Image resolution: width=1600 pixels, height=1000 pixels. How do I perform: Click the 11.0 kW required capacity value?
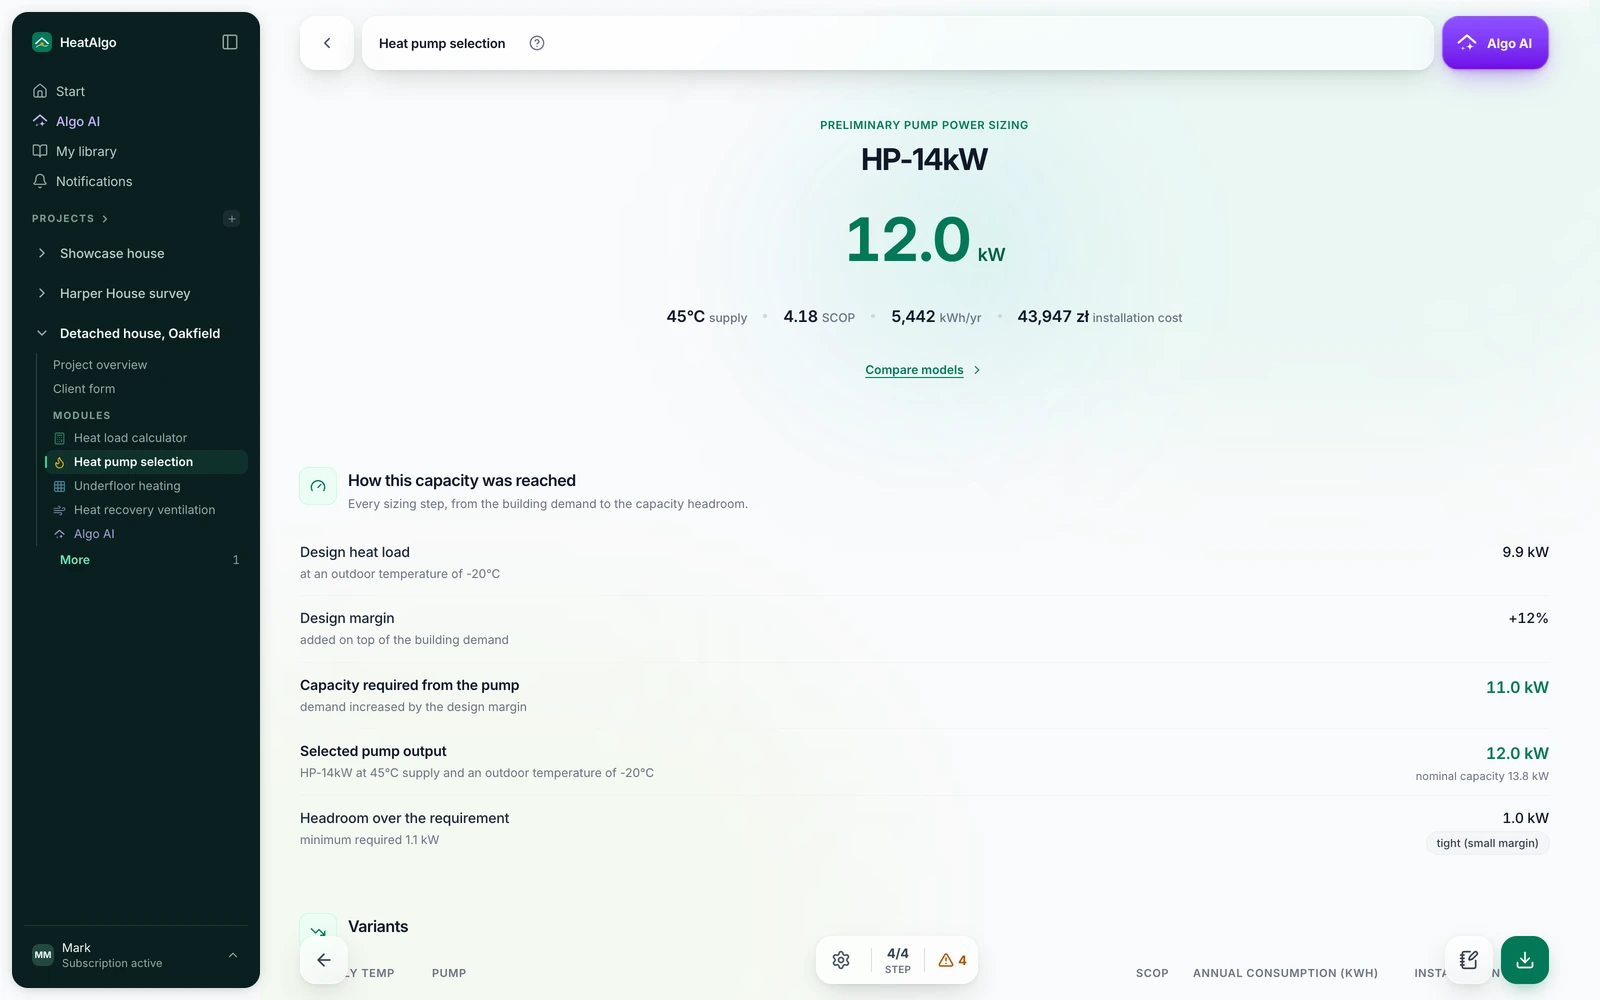(x=1517, y=687)
